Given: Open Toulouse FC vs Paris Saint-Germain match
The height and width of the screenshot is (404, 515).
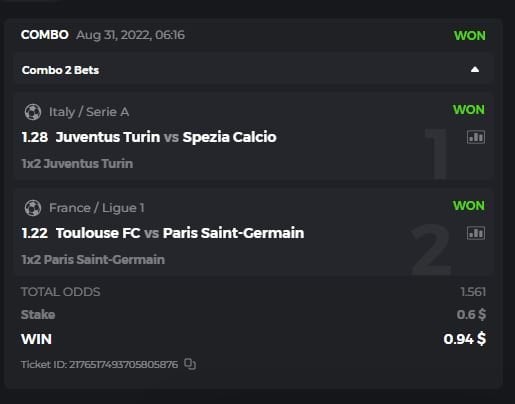Looking at the screenshot, I should [180, 233].
